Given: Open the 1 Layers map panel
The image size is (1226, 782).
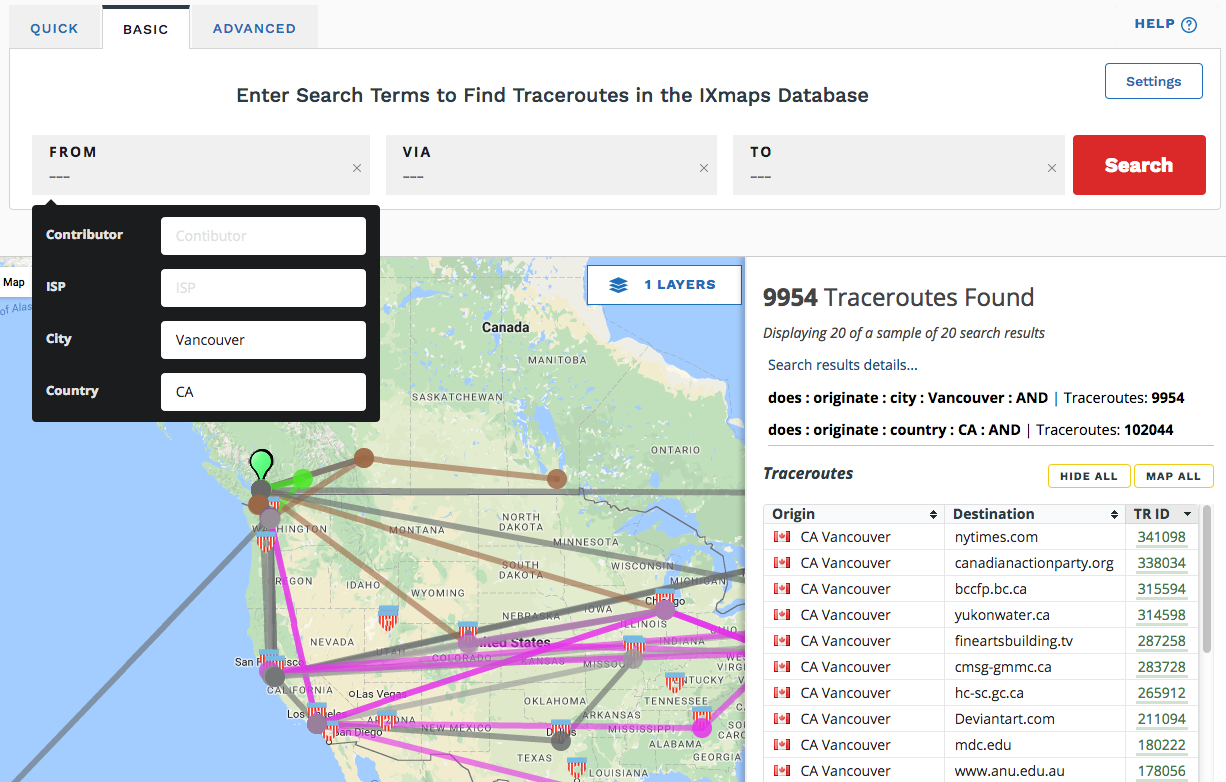Looking at the screenshot, I should click(664, 285).
